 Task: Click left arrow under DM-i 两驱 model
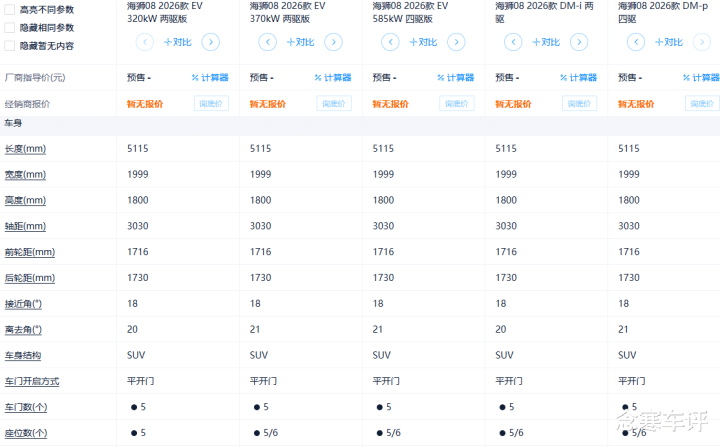coord(513,42)
